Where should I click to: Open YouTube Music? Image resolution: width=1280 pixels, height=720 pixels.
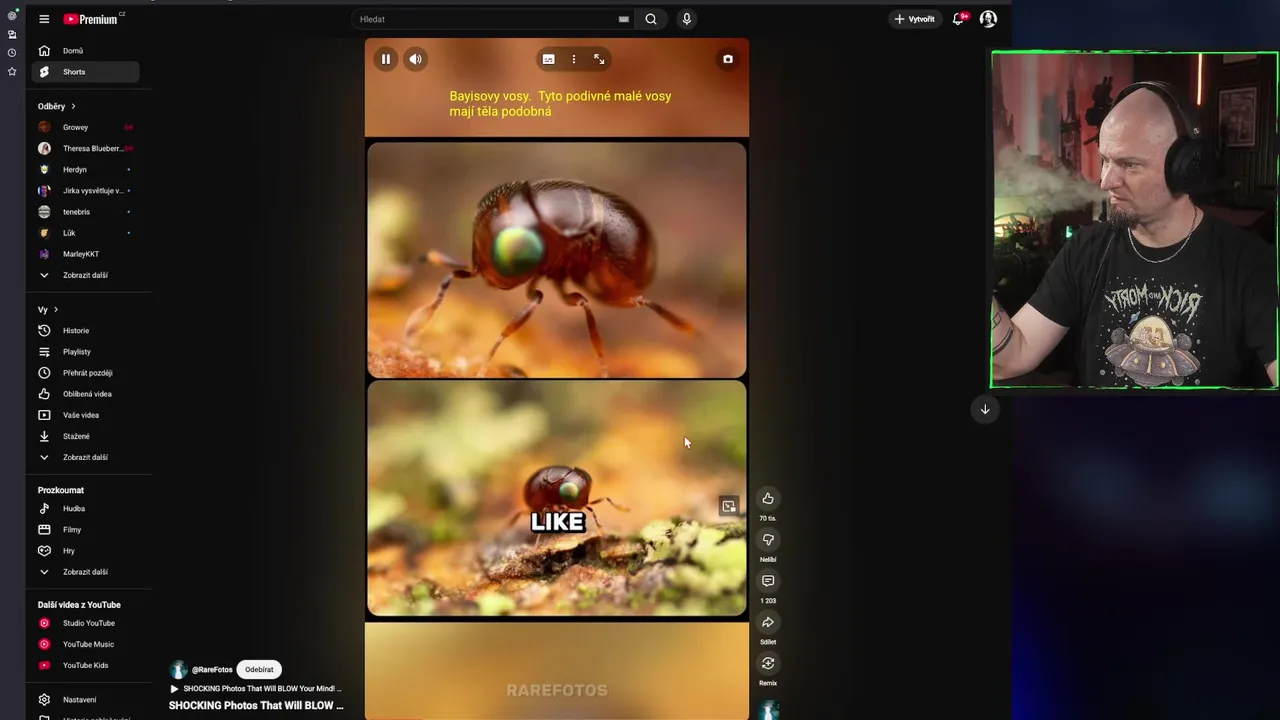click(85, 644)
